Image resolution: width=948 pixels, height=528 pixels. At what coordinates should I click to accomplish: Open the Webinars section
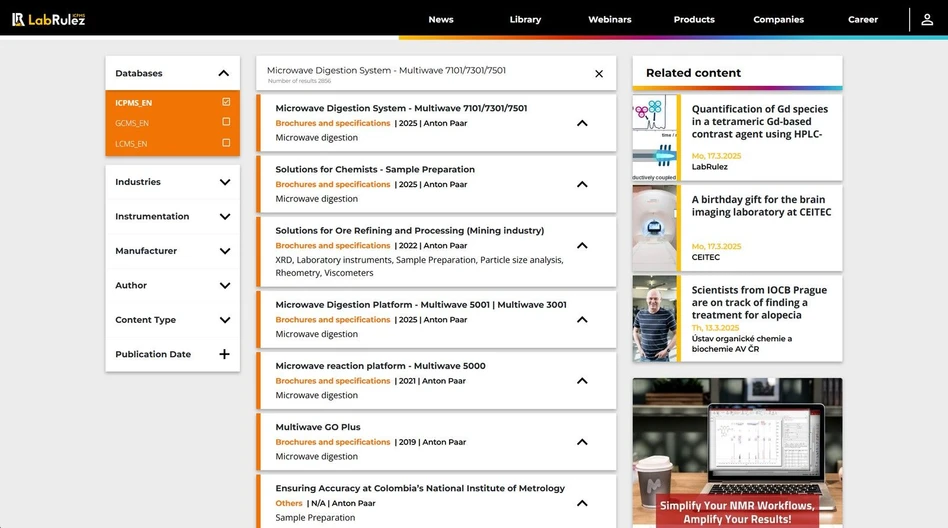coord(609,19)
